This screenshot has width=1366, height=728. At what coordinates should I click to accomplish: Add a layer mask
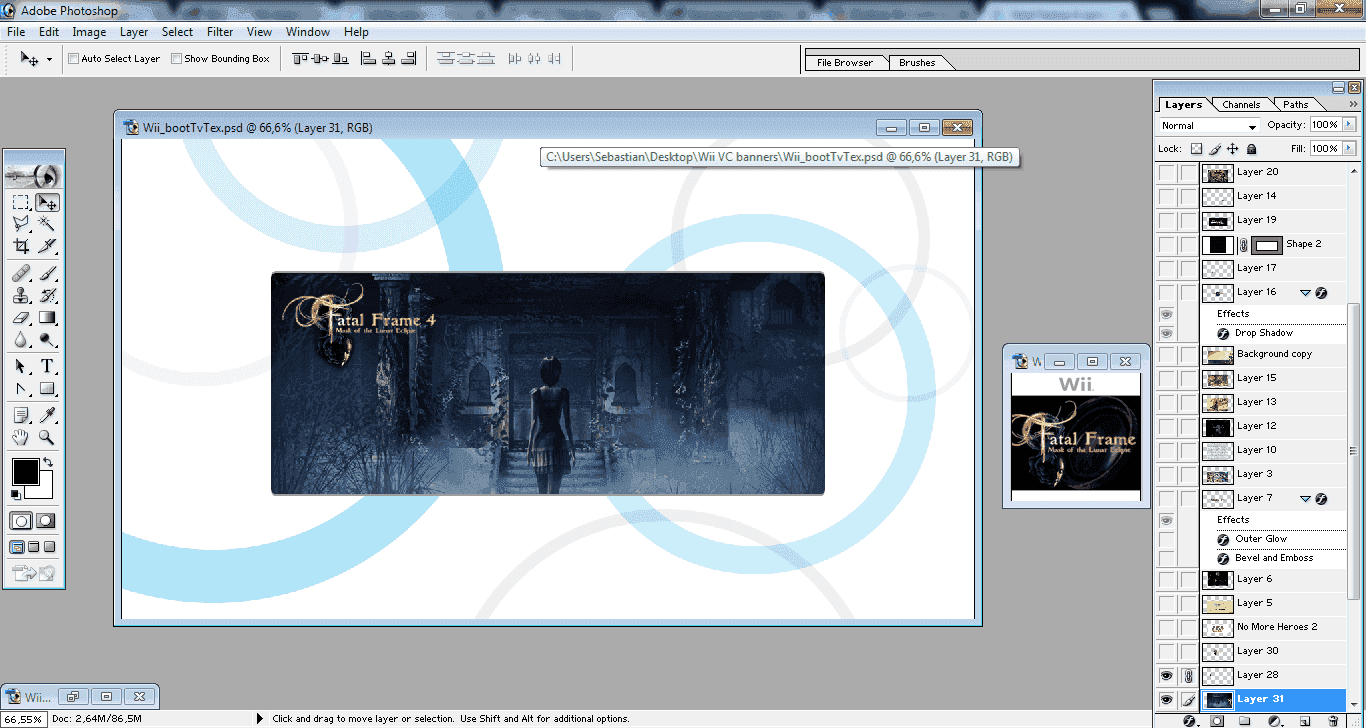point(1217,720)
